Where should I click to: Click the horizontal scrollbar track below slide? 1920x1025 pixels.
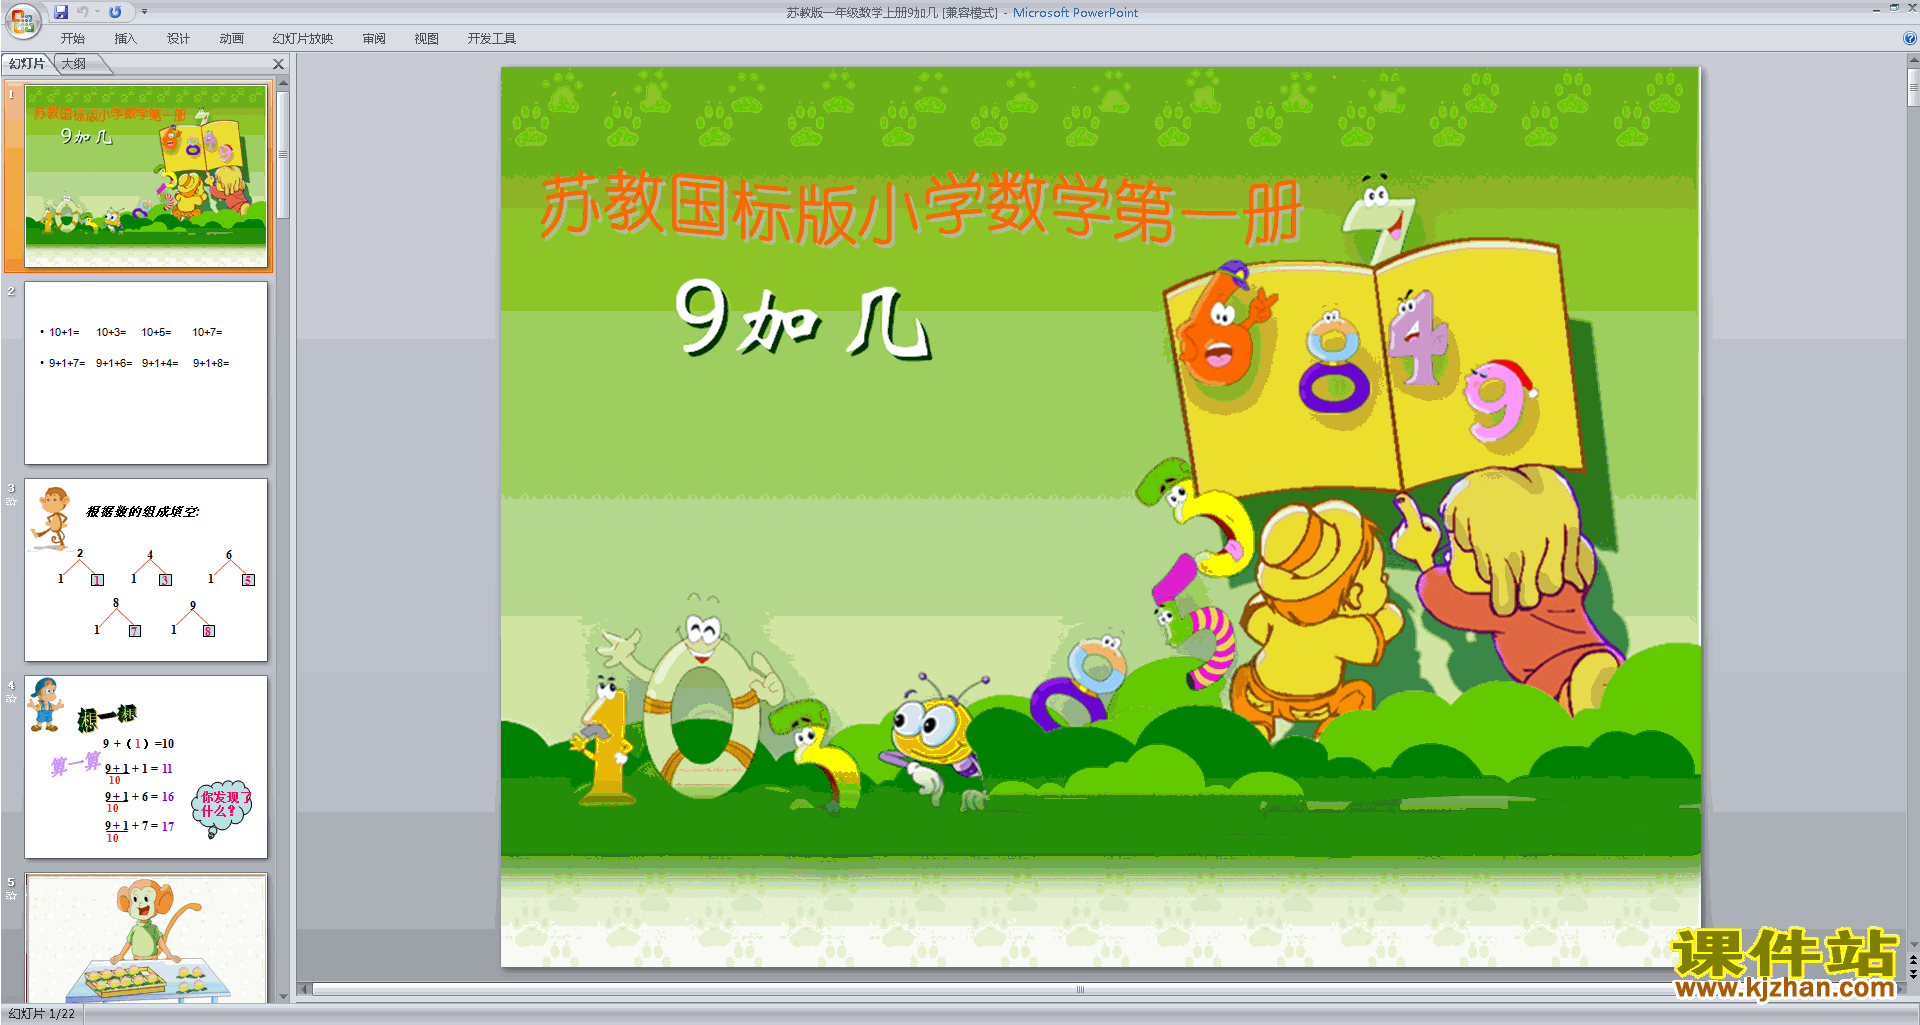[1080, 990]
